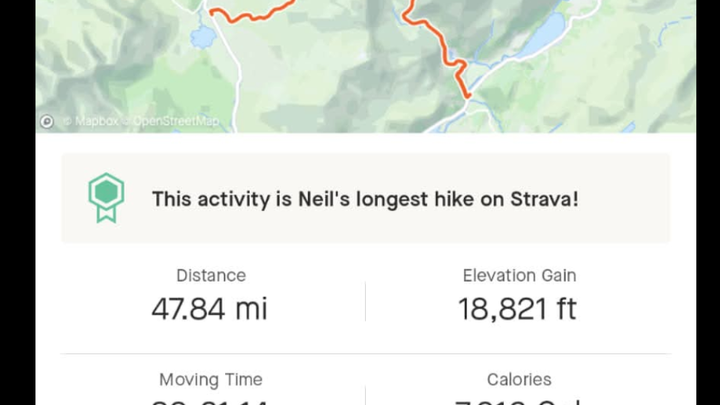The width and height of the screenshot is (720, 405).
Task: Click the copyright symbol before Mapbox
Action: (67, 121)
